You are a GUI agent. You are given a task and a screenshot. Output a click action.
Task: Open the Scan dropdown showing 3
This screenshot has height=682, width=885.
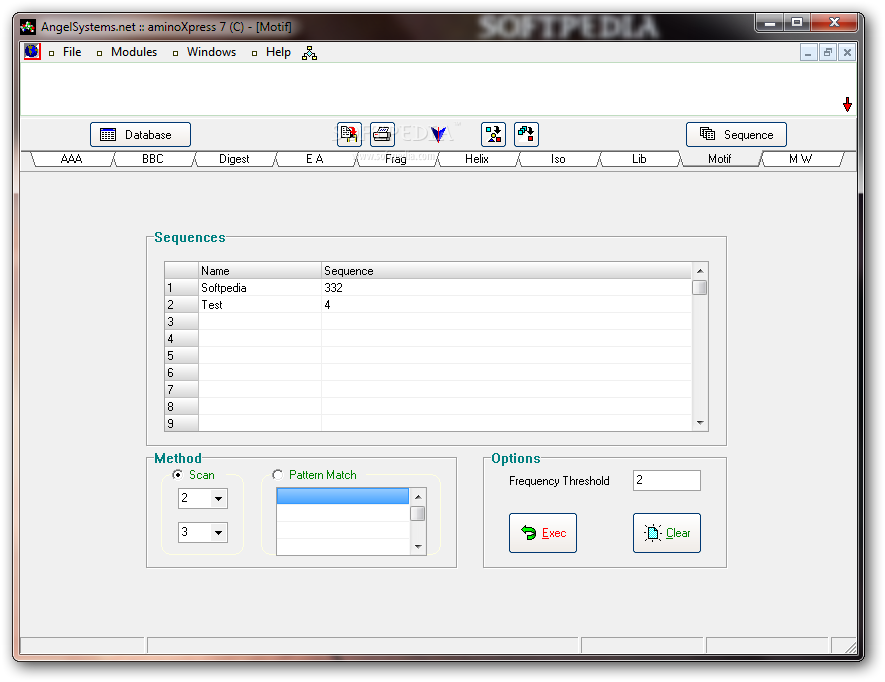(203, 532)
